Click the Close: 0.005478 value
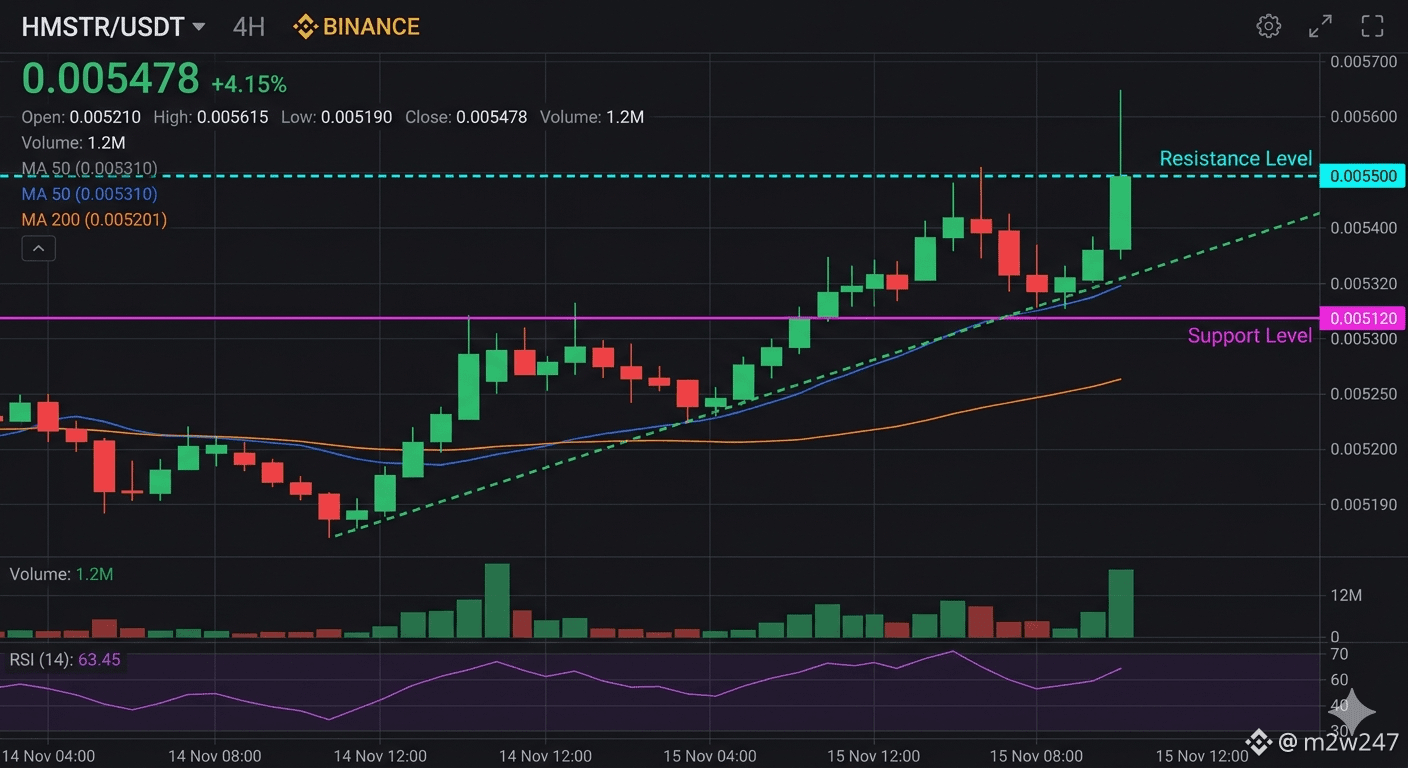The image size is (1408, 768). coord(466,117)
